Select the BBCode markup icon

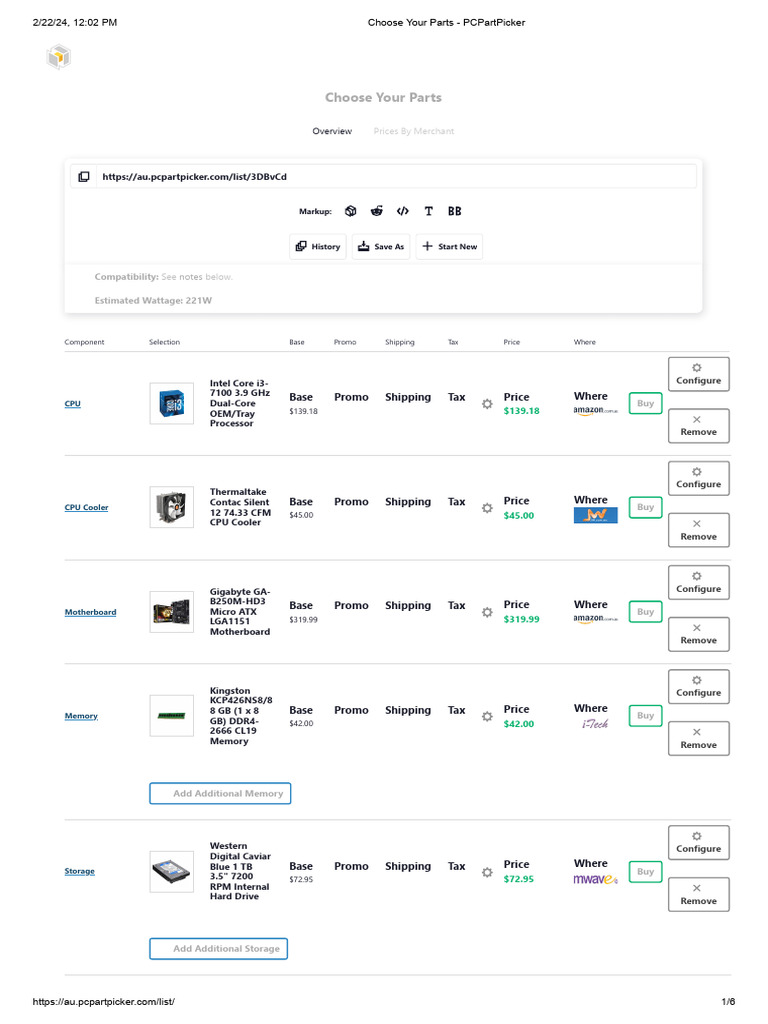tap(455, 211)
